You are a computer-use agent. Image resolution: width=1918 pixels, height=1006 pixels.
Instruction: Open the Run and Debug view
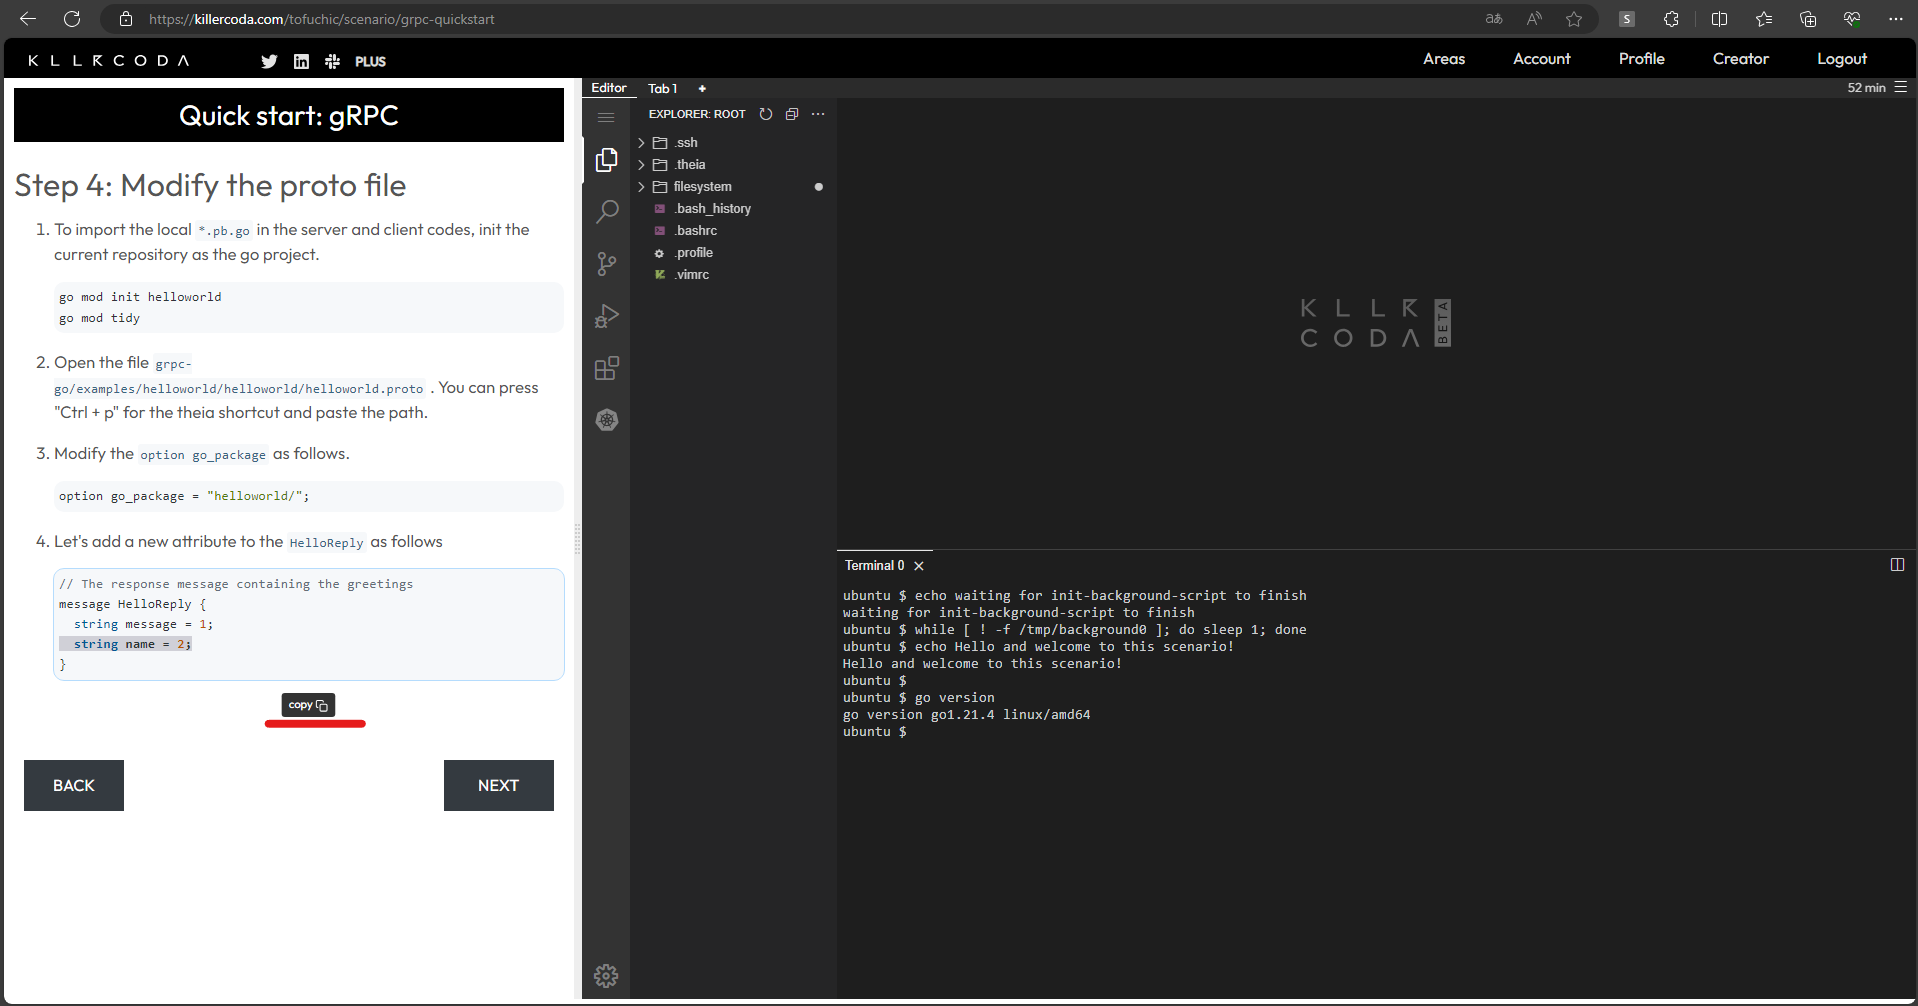pyautogui.click(x=606, y=316)
